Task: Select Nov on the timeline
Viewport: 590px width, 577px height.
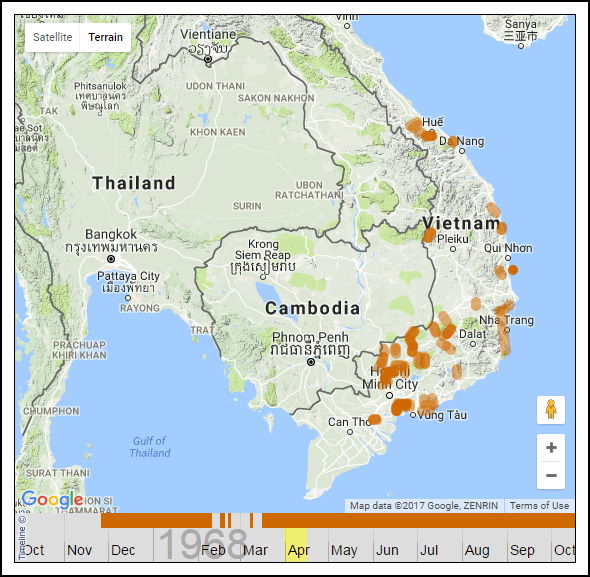Action: (79, 550)
